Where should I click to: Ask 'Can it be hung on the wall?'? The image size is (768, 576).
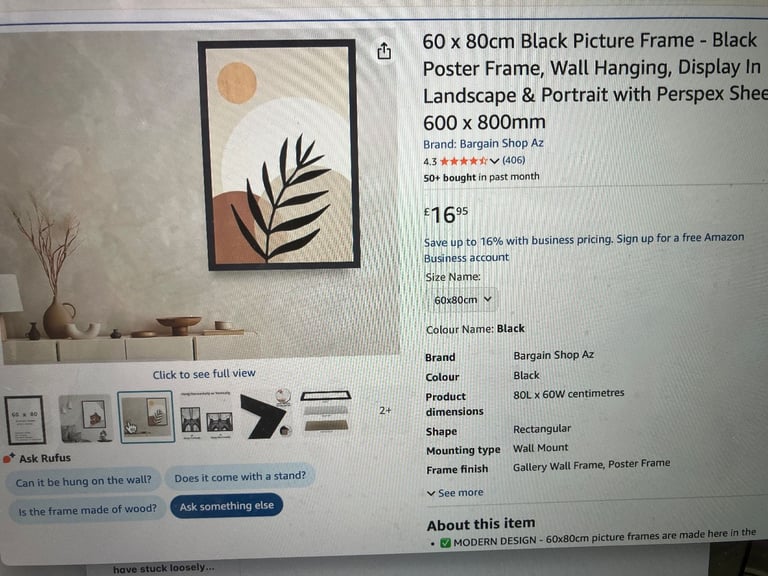83,481
